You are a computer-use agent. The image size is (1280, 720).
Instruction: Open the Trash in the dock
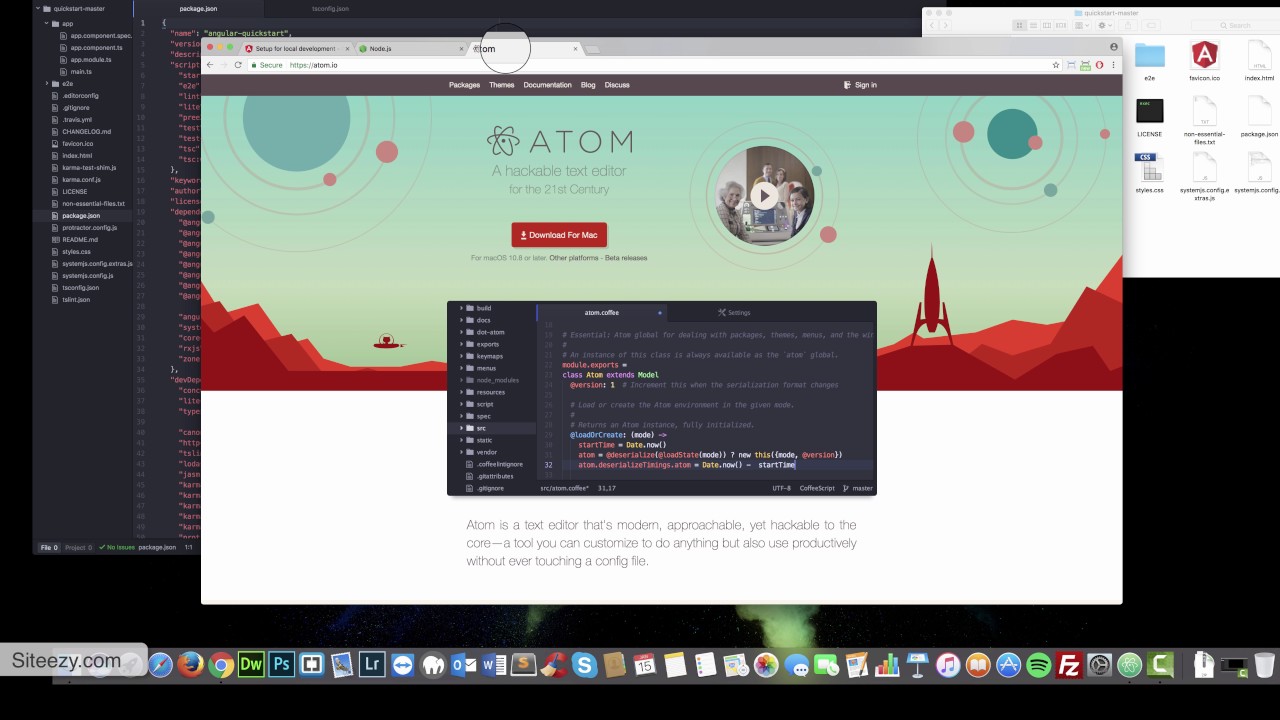[1264, 664]
